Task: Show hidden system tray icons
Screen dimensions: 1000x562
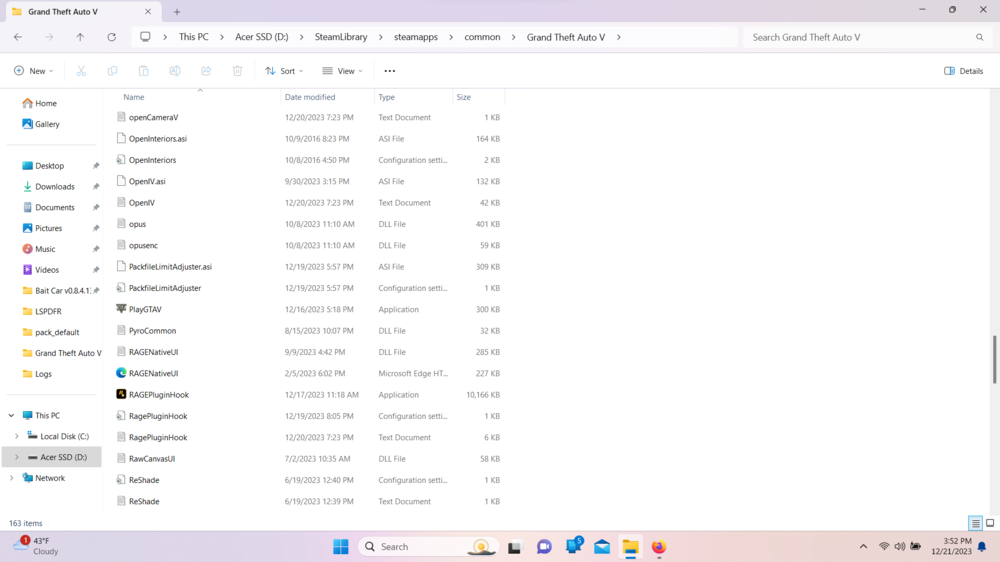Action: pyautogui.click(x=864, y=547)
